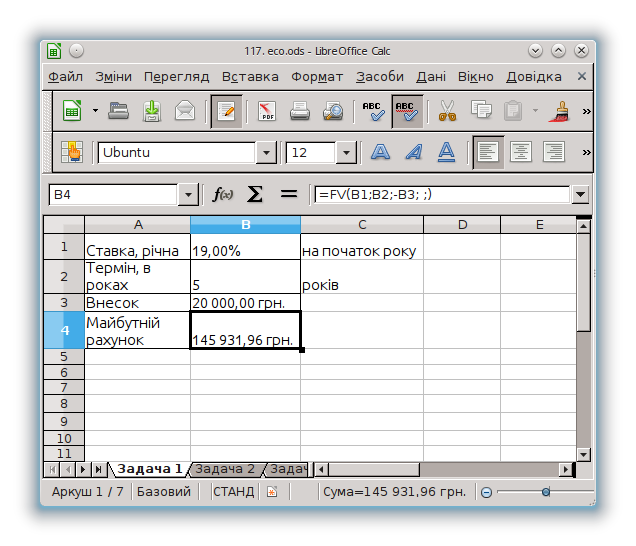Click the horizontal scrollbar right arrow
The image size is (636, 546).
(565, 470)
